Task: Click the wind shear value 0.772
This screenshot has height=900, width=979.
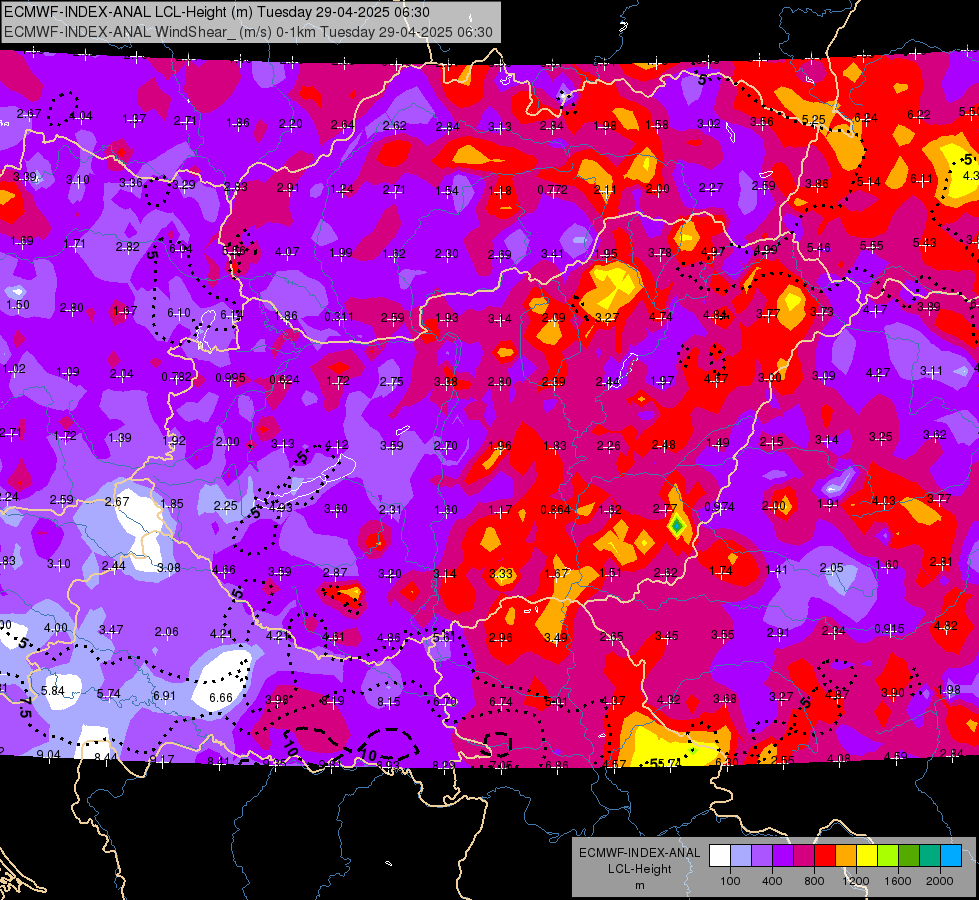Action: click(553, 189)
